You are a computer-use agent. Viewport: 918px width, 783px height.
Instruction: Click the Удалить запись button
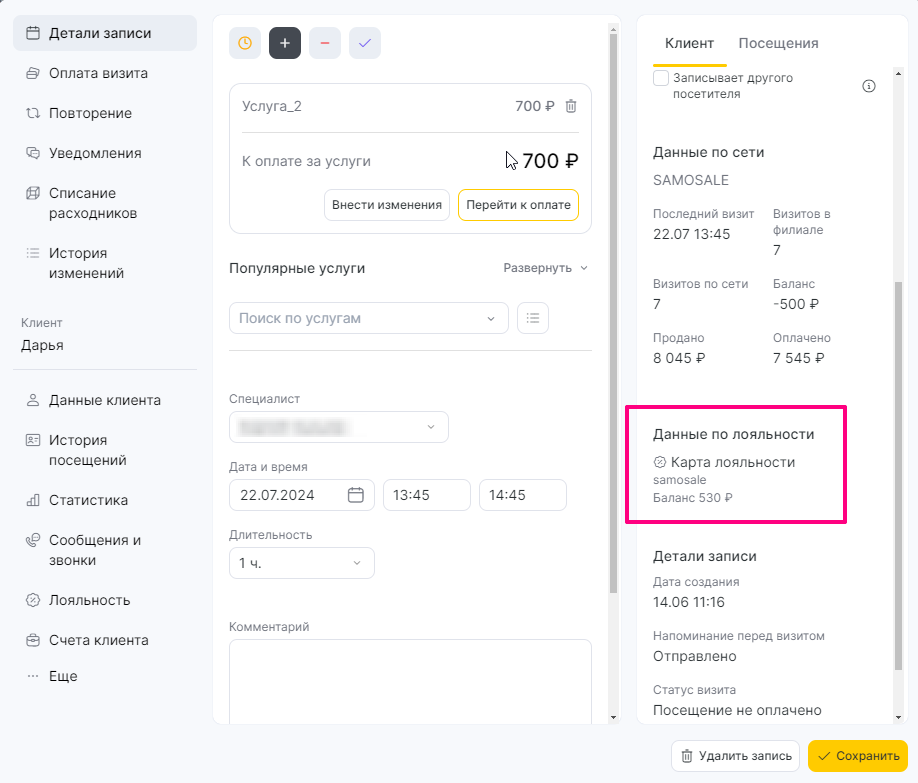pos(735,756)
